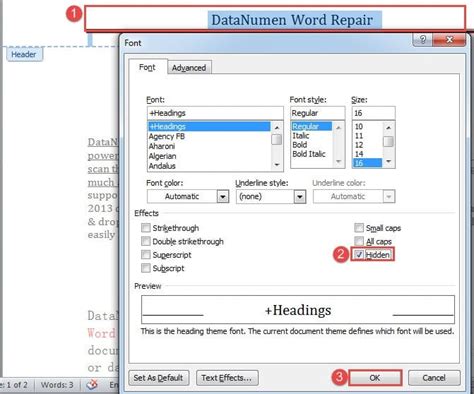Viewport: 474px width, 394px height.
Task: Click the Font style input field
Action: [x=317, y=113]
